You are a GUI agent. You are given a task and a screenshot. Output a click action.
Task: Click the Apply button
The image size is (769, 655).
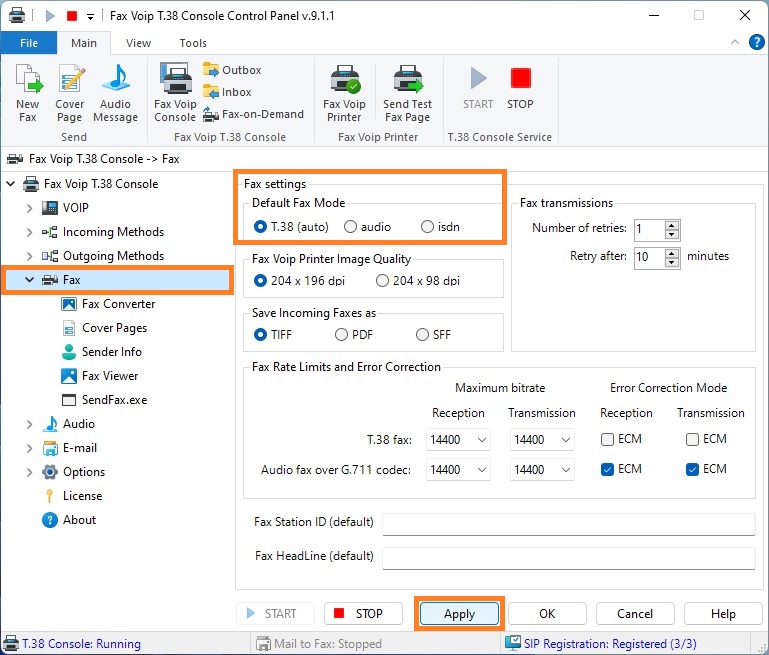coord(460,614)
